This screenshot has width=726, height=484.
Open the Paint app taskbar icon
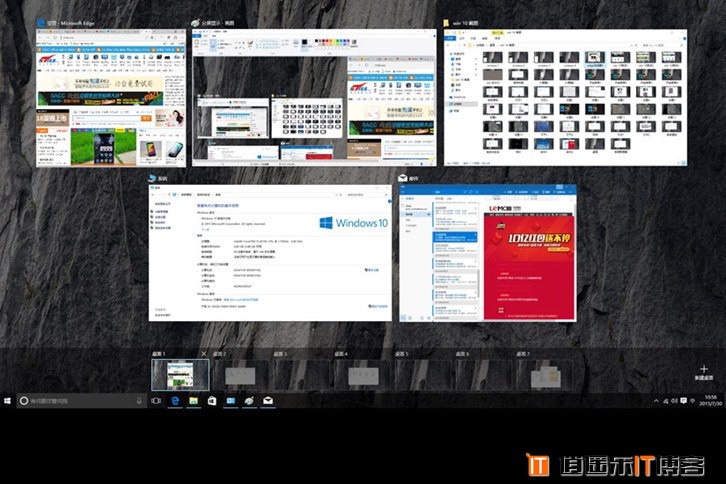pos(249,401)
